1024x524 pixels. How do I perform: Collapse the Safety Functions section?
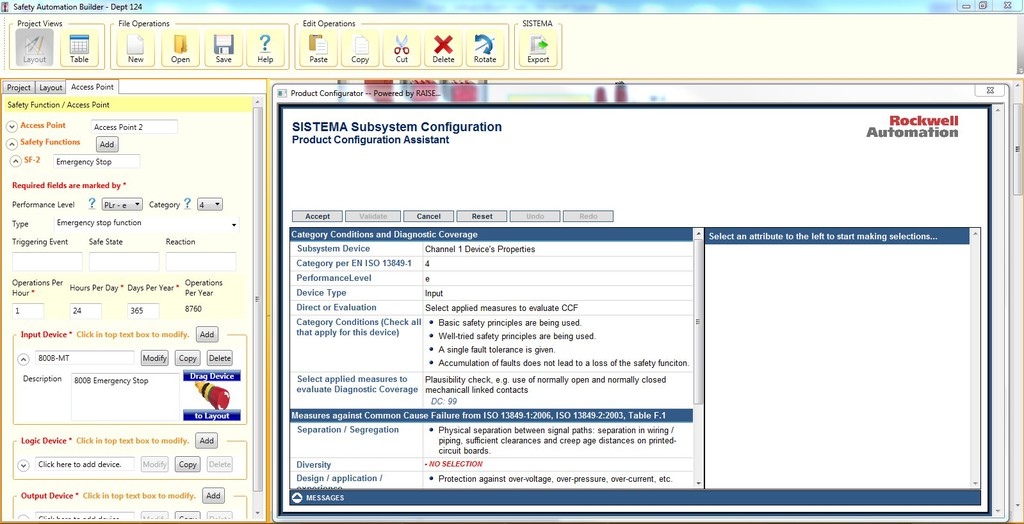tap(12, 144)
